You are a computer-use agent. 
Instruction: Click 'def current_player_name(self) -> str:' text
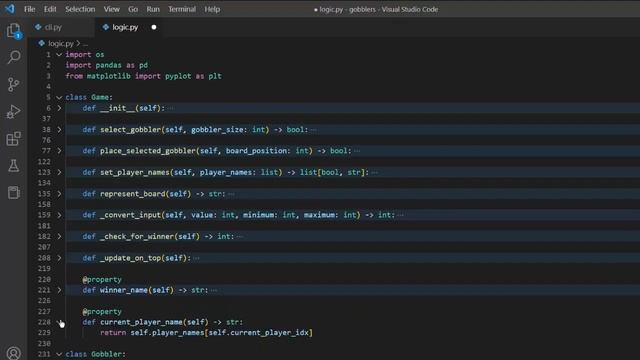click(163, 322)
